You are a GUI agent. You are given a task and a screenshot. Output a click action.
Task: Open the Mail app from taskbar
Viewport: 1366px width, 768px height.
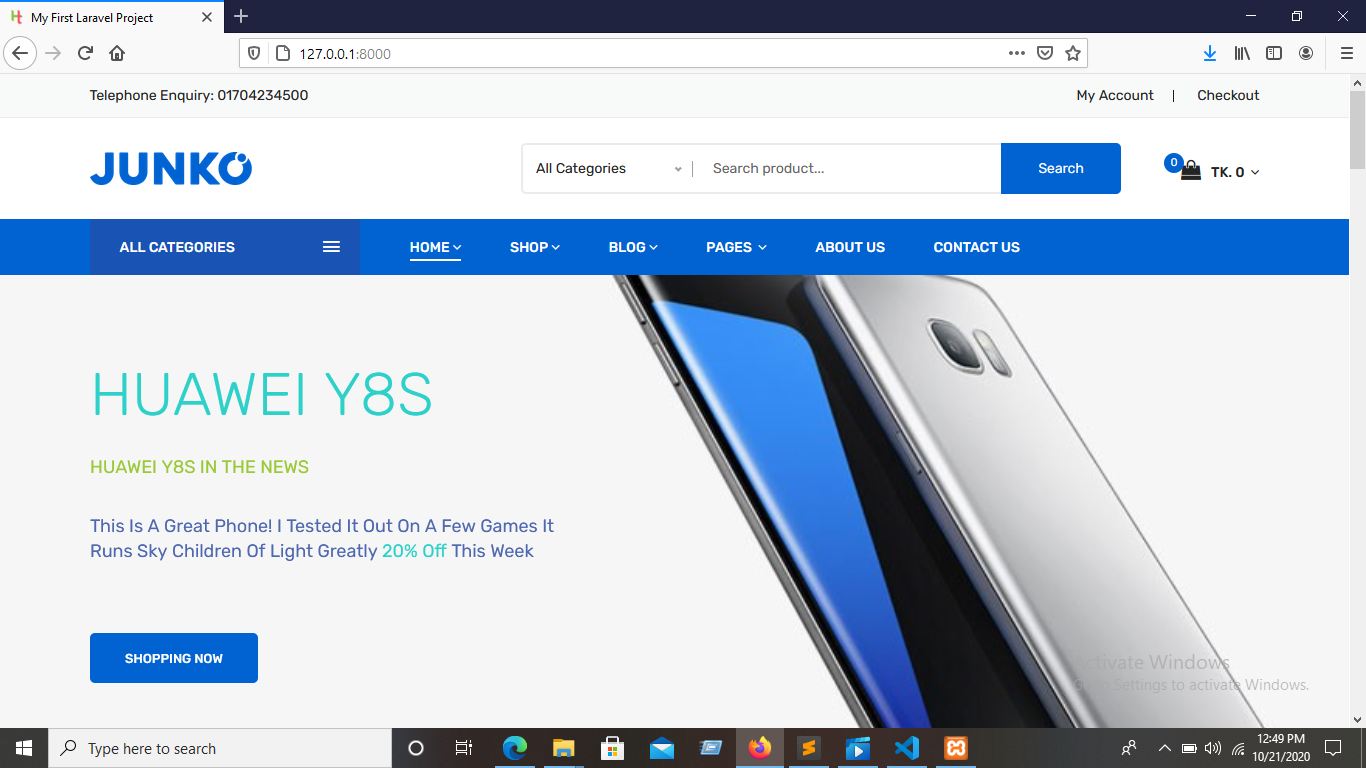pyautogui.click(x=662, y=748)
